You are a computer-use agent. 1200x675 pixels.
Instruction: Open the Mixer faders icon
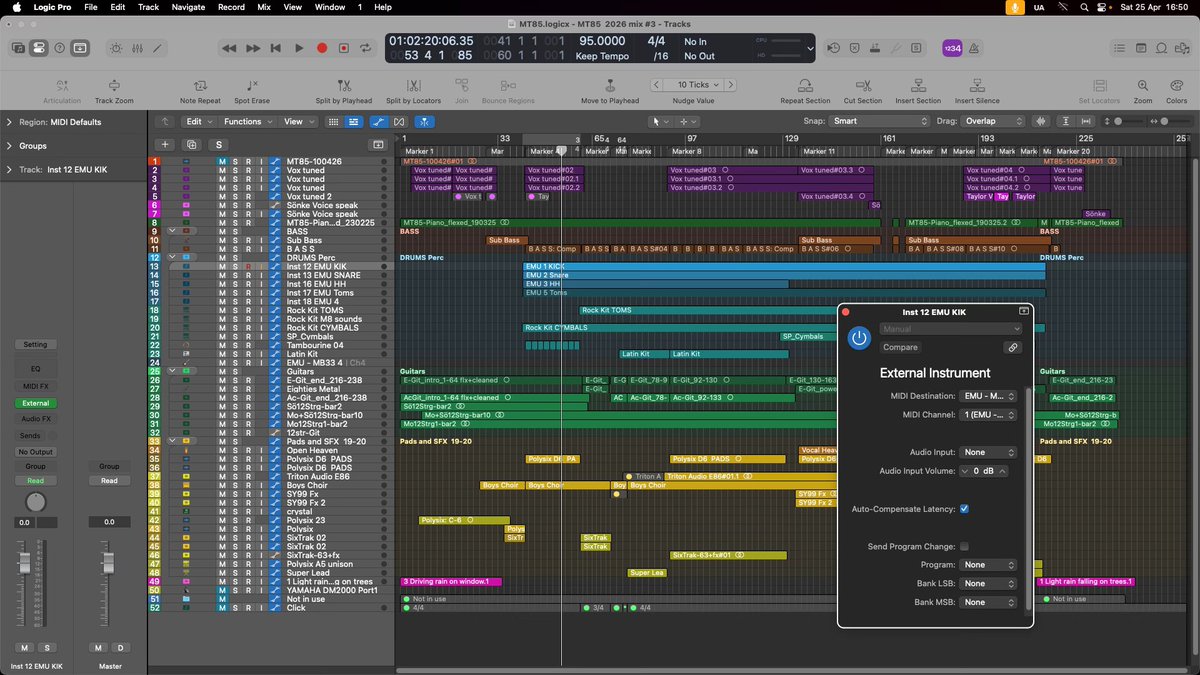(136, 47)
